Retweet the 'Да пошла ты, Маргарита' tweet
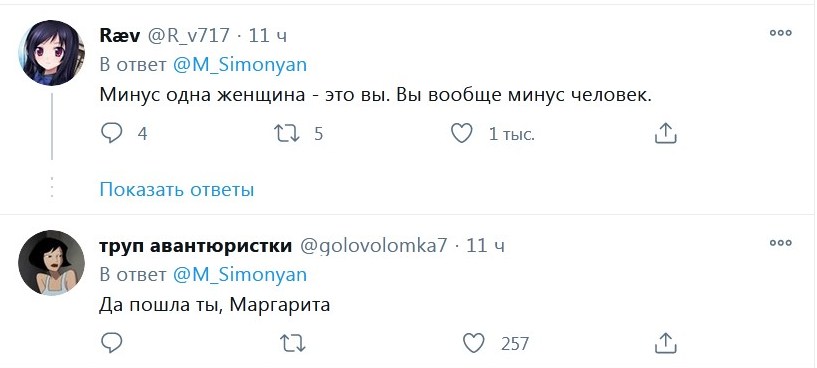 [293, 344]
